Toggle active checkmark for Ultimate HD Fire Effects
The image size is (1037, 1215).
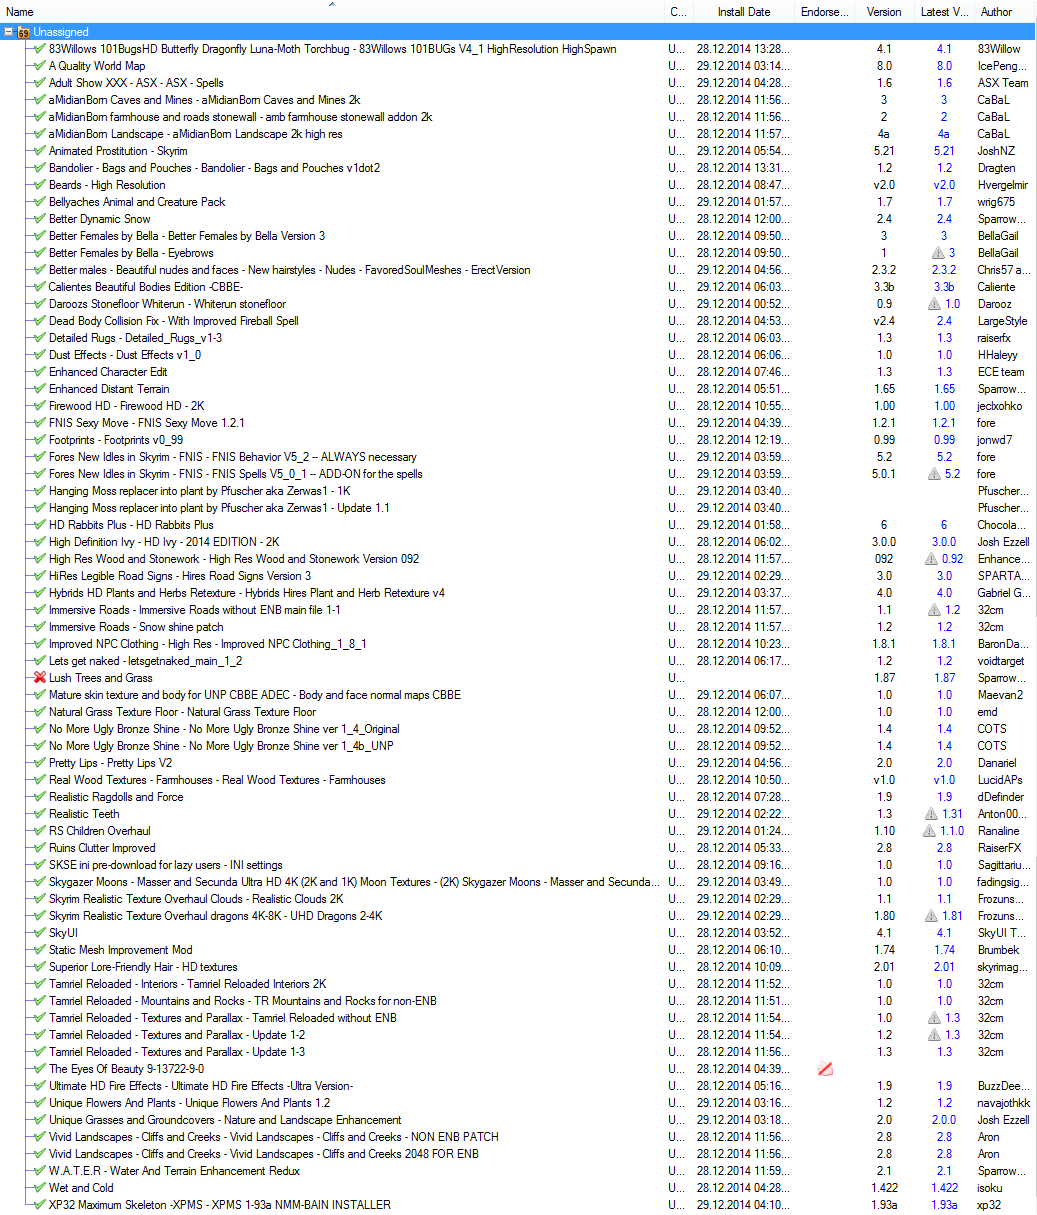[x=40, y=1086]
